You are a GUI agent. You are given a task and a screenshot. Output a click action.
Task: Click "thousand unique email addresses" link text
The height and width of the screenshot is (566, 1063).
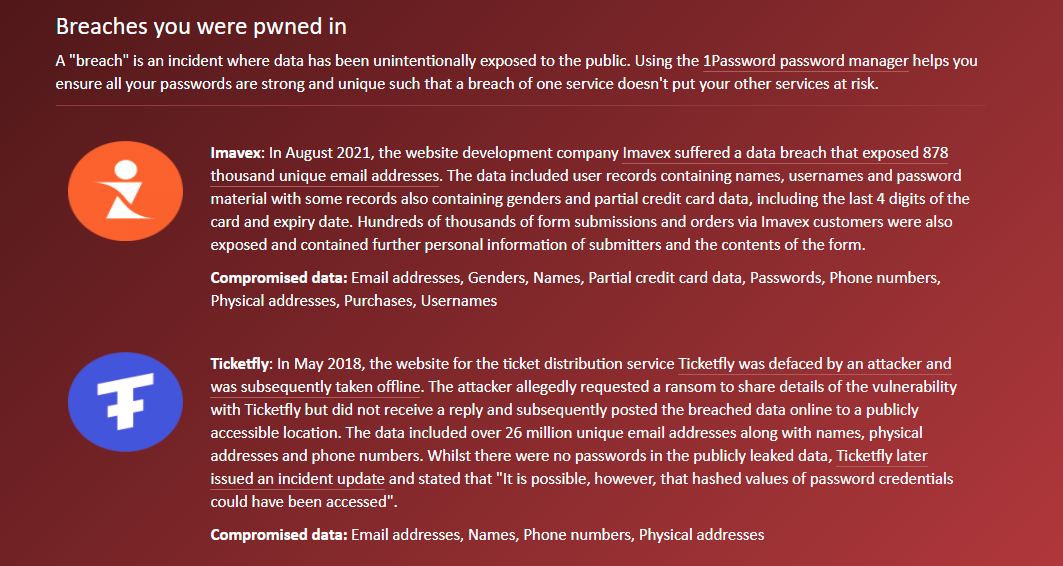pos(324,176)
